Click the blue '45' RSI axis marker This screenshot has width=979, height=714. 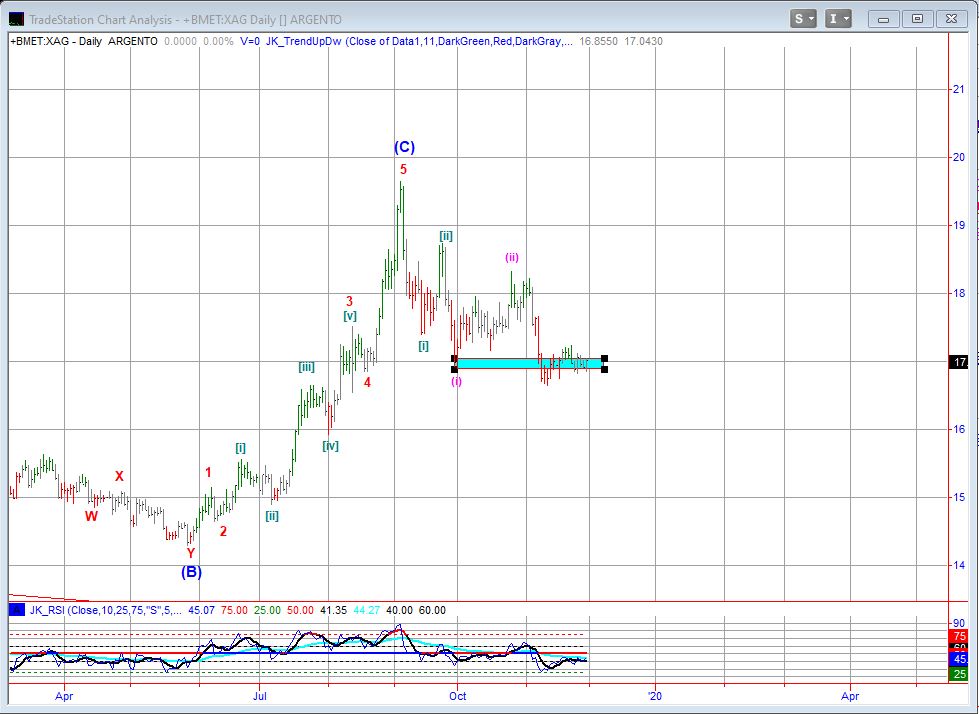[x=960, y=659]
